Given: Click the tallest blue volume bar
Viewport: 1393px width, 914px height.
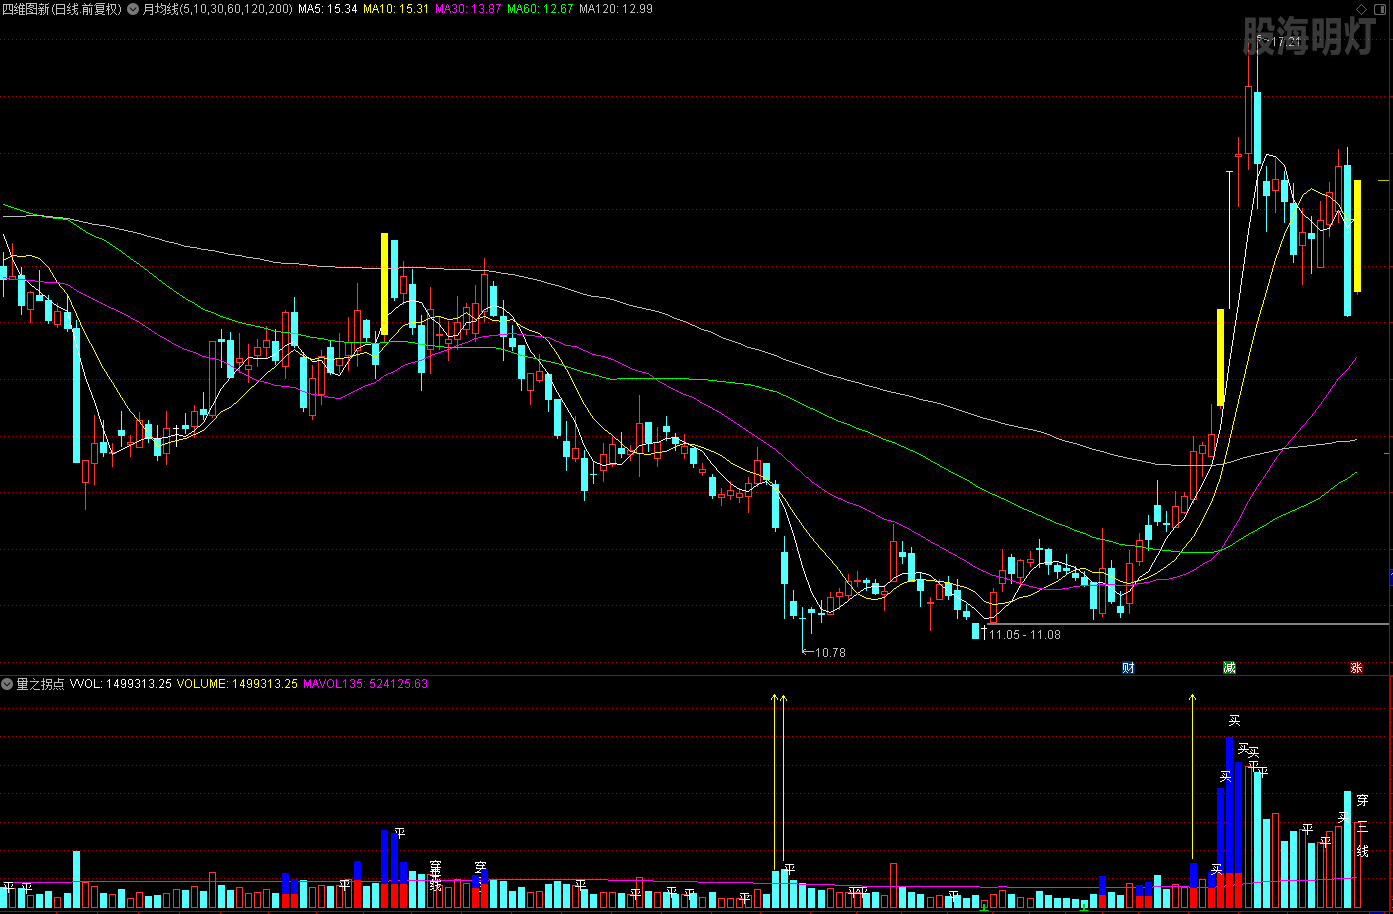Looking at the screenshot, I should 1230,805.
